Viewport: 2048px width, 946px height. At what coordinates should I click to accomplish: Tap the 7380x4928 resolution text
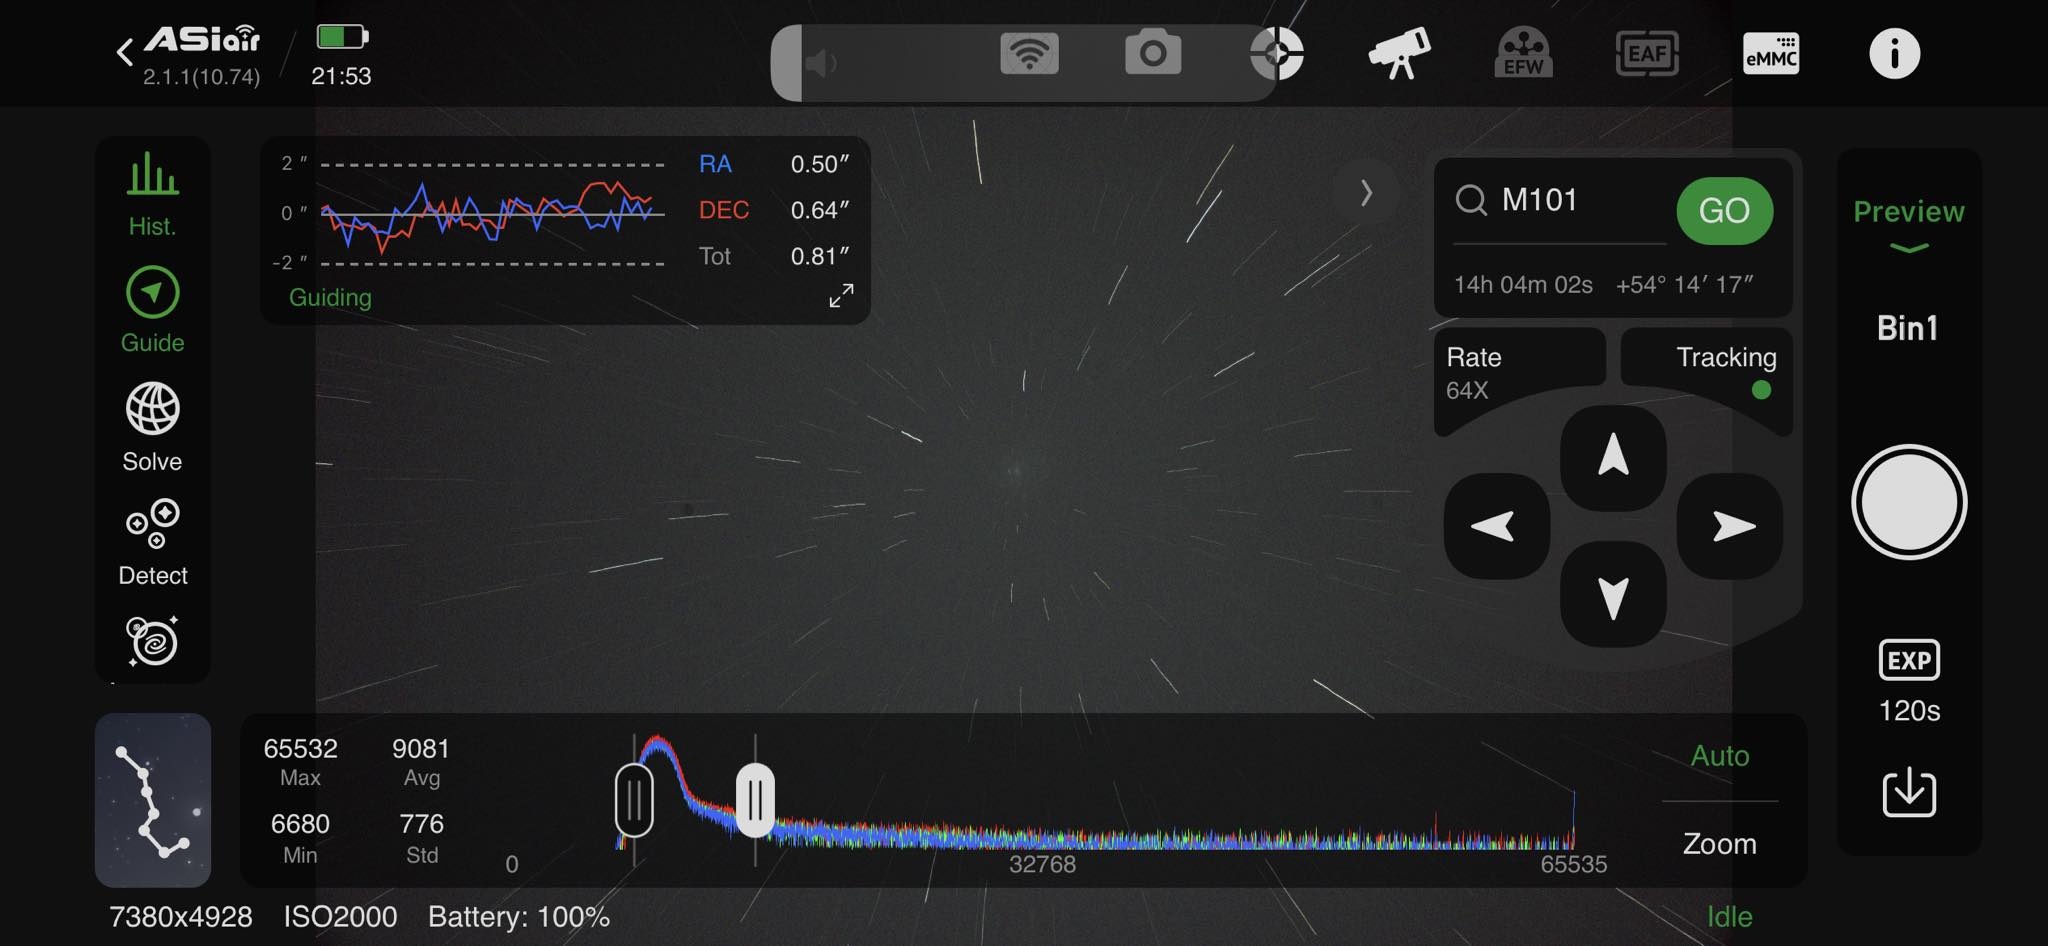click(181, 917)
